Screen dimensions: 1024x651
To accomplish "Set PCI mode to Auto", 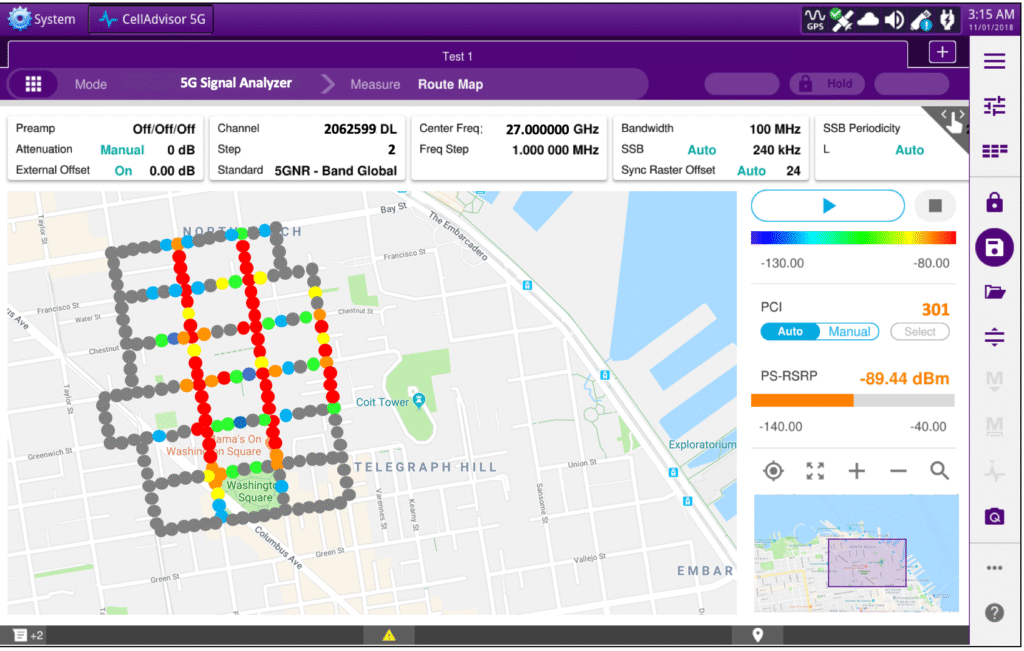I will click(x=789, y=332).
